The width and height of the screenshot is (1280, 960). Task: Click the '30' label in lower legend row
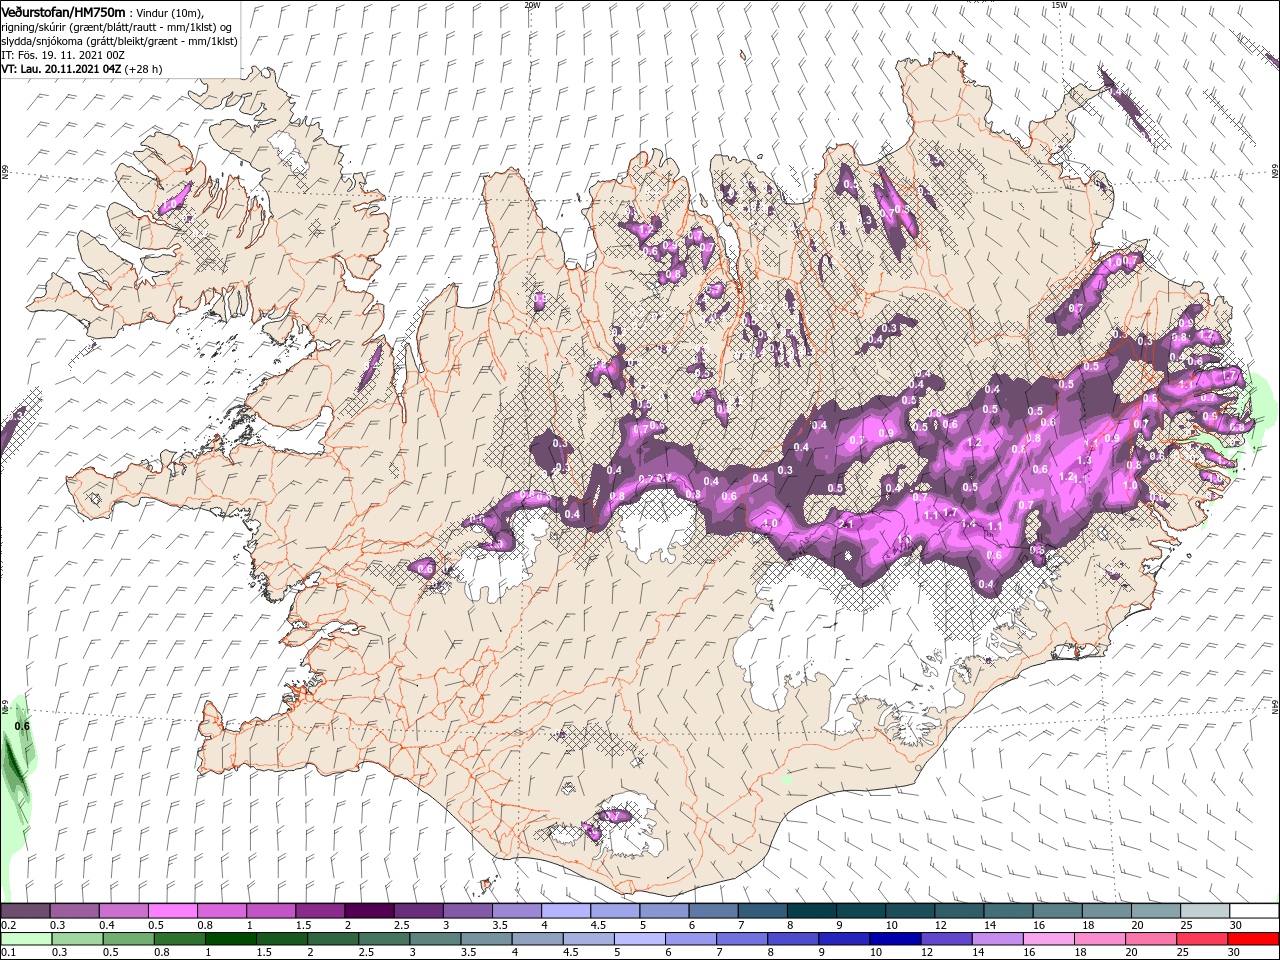[x=1236, y=953]
